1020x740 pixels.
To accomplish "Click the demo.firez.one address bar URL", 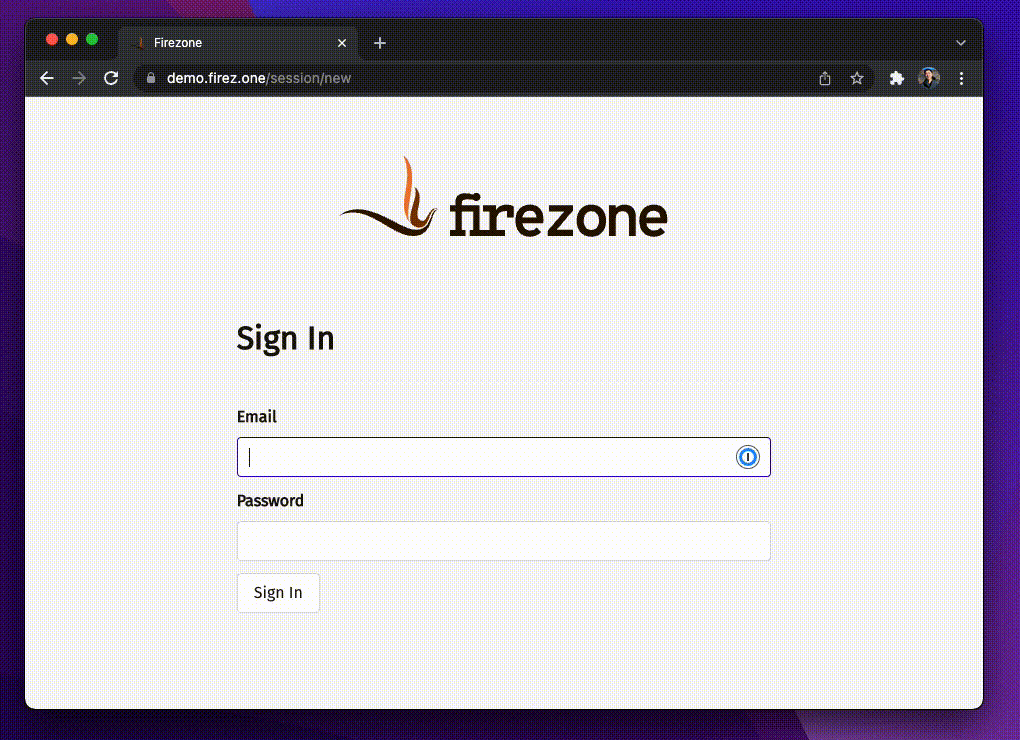I will [x=259, y=78].
